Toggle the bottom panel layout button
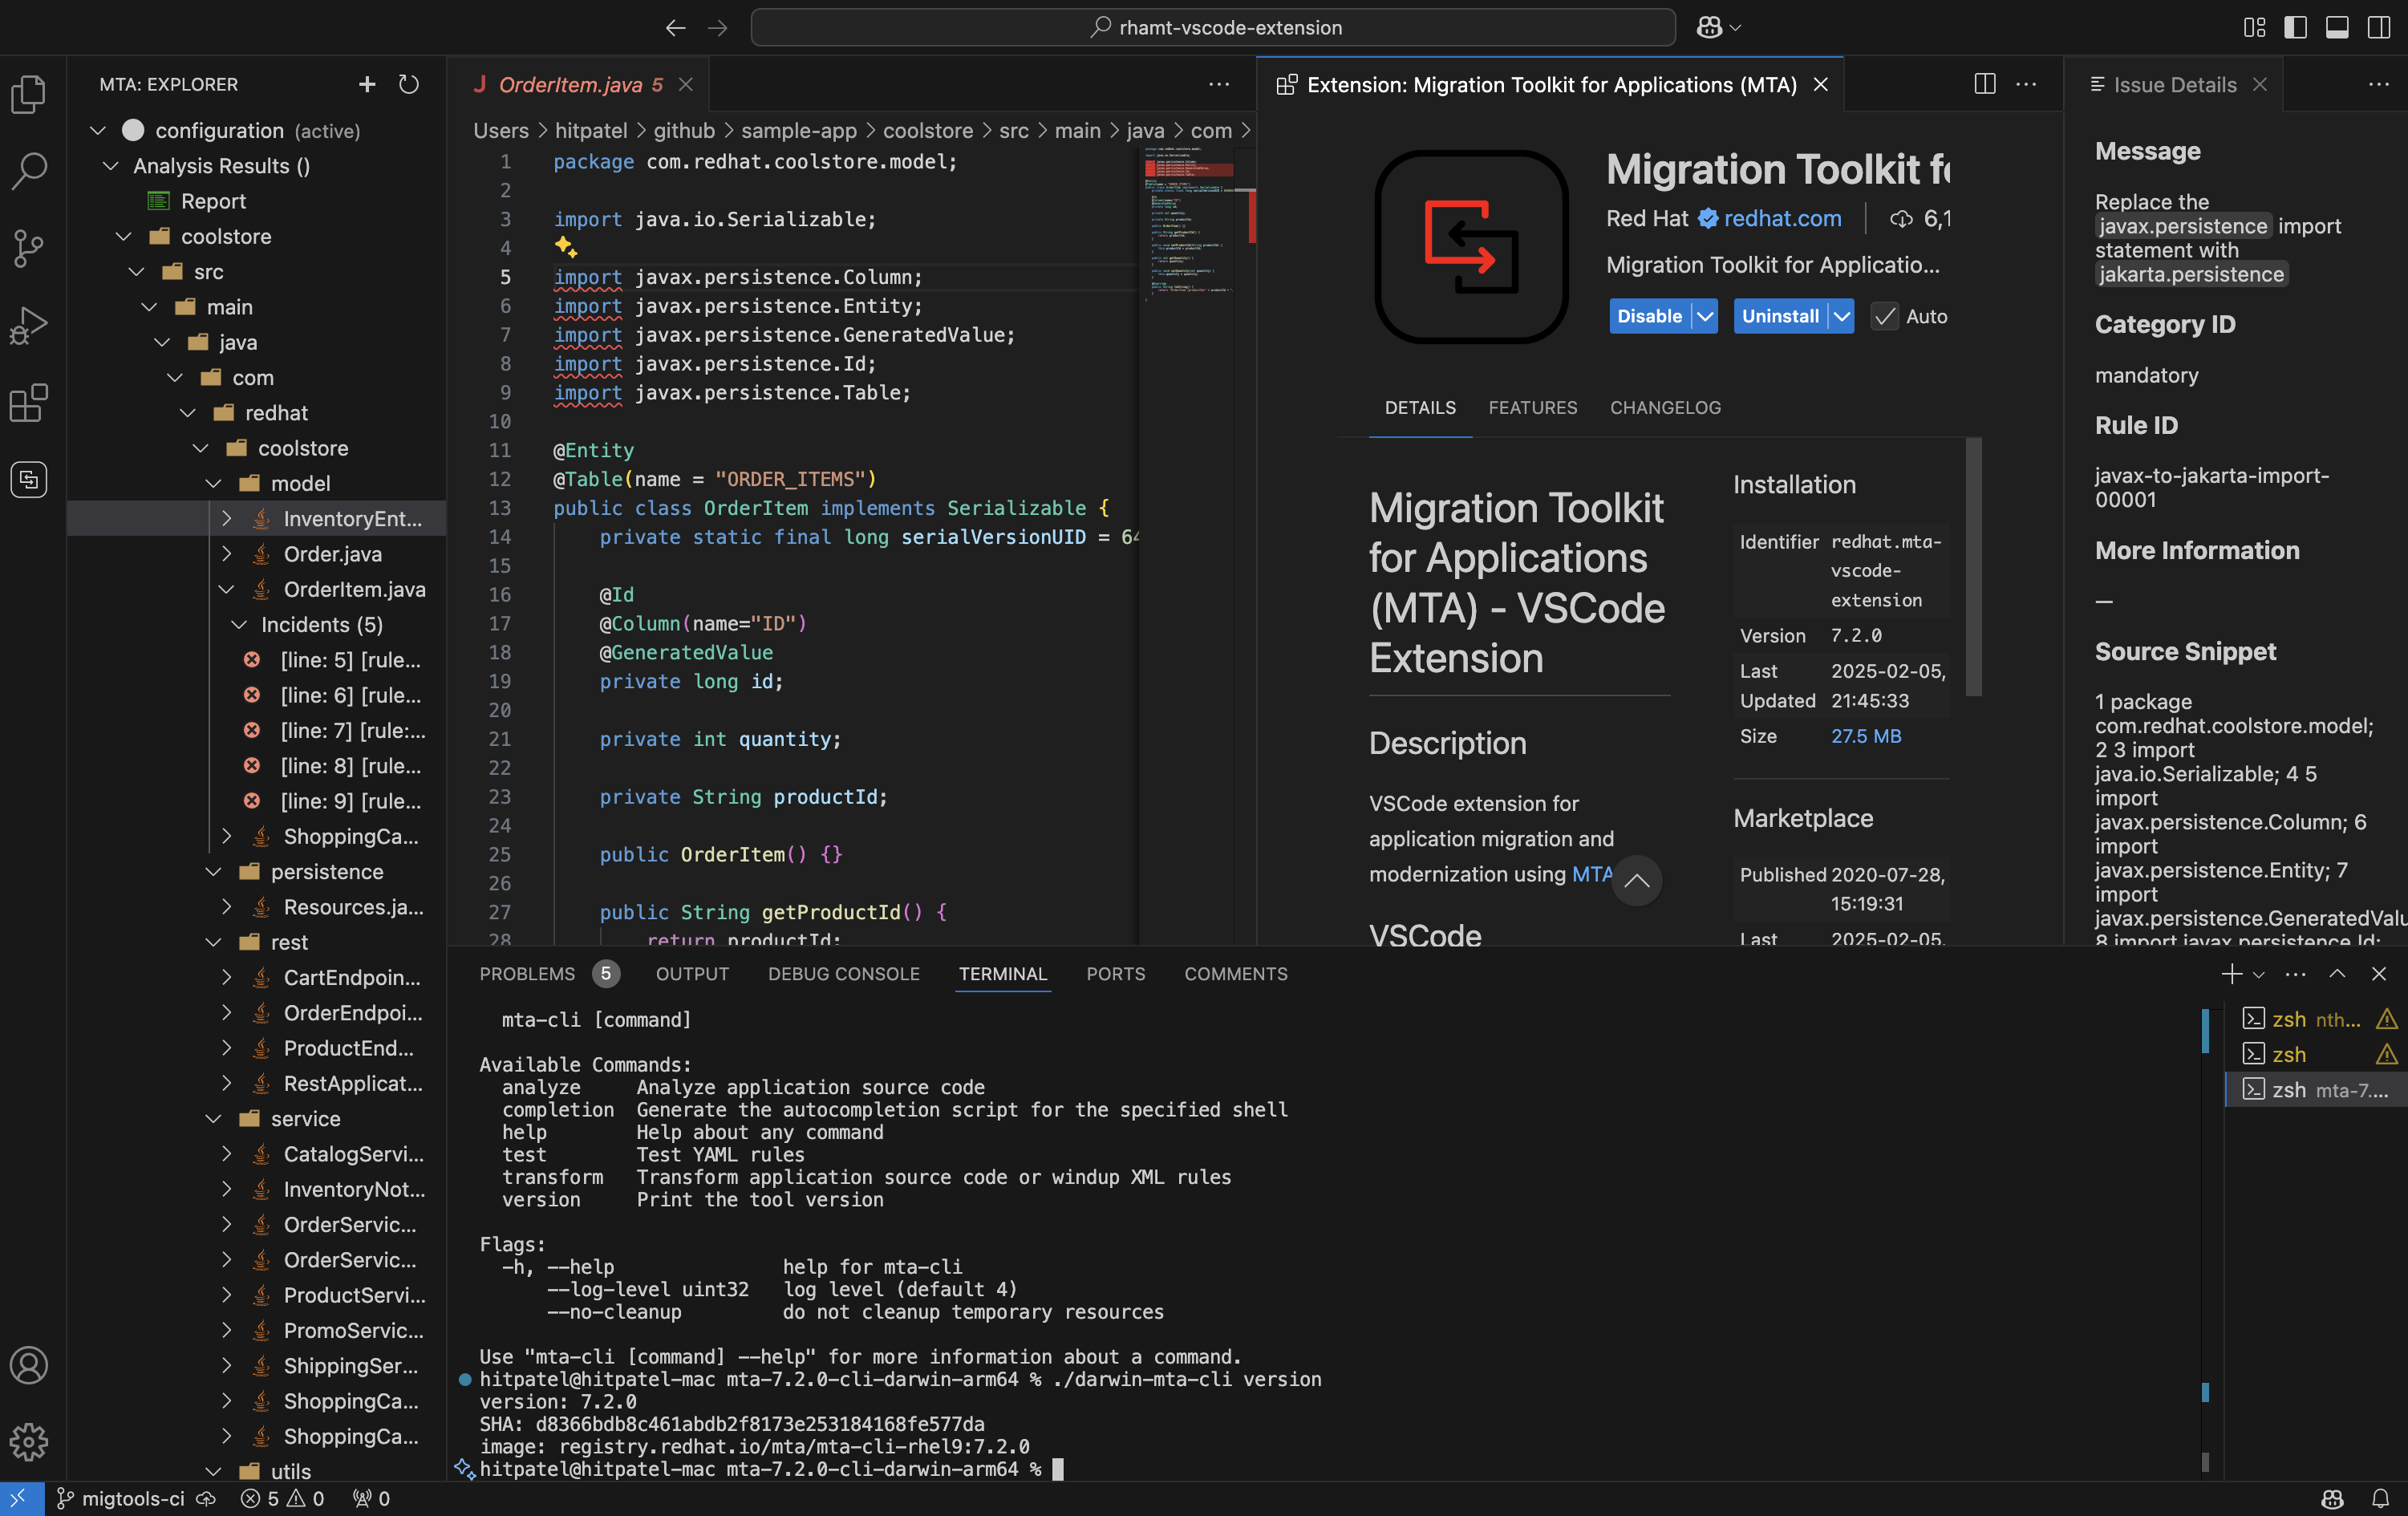This screenshot has width=2408, height=1516. (x=2336, y=28)
